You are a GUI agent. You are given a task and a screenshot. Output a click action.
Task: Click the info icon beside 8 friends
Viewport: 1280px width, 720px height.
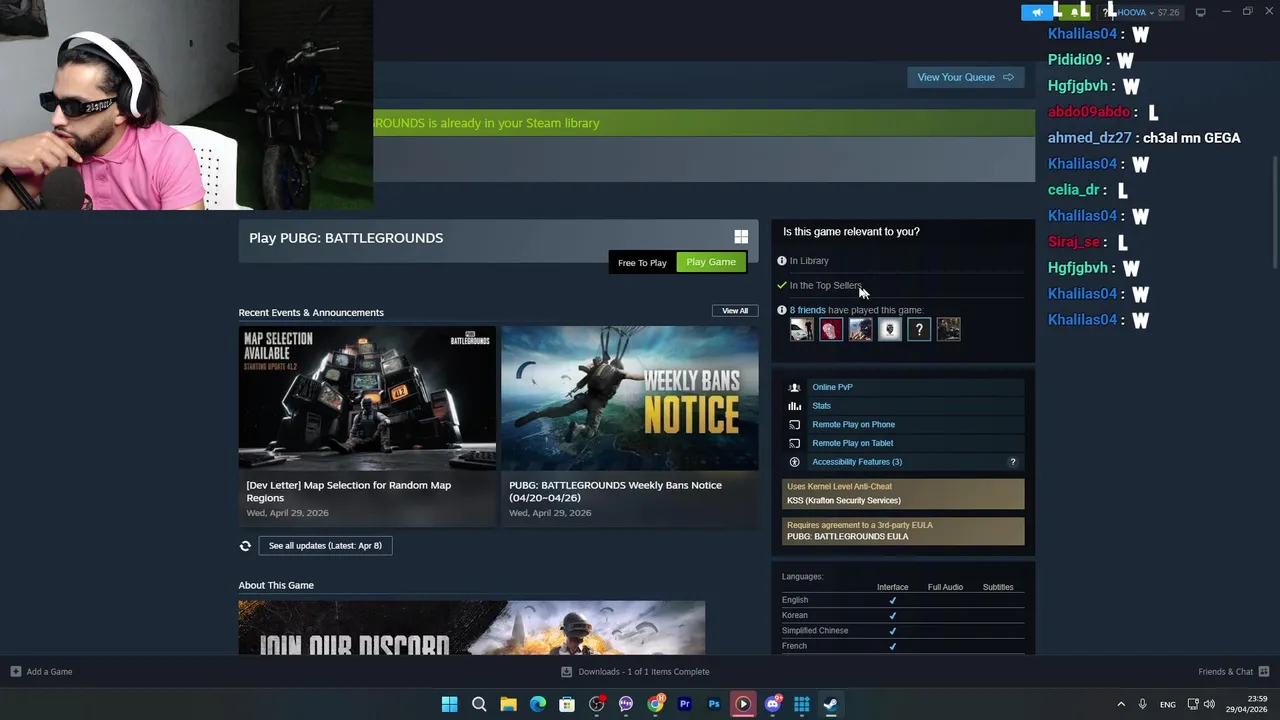[782, 310]
